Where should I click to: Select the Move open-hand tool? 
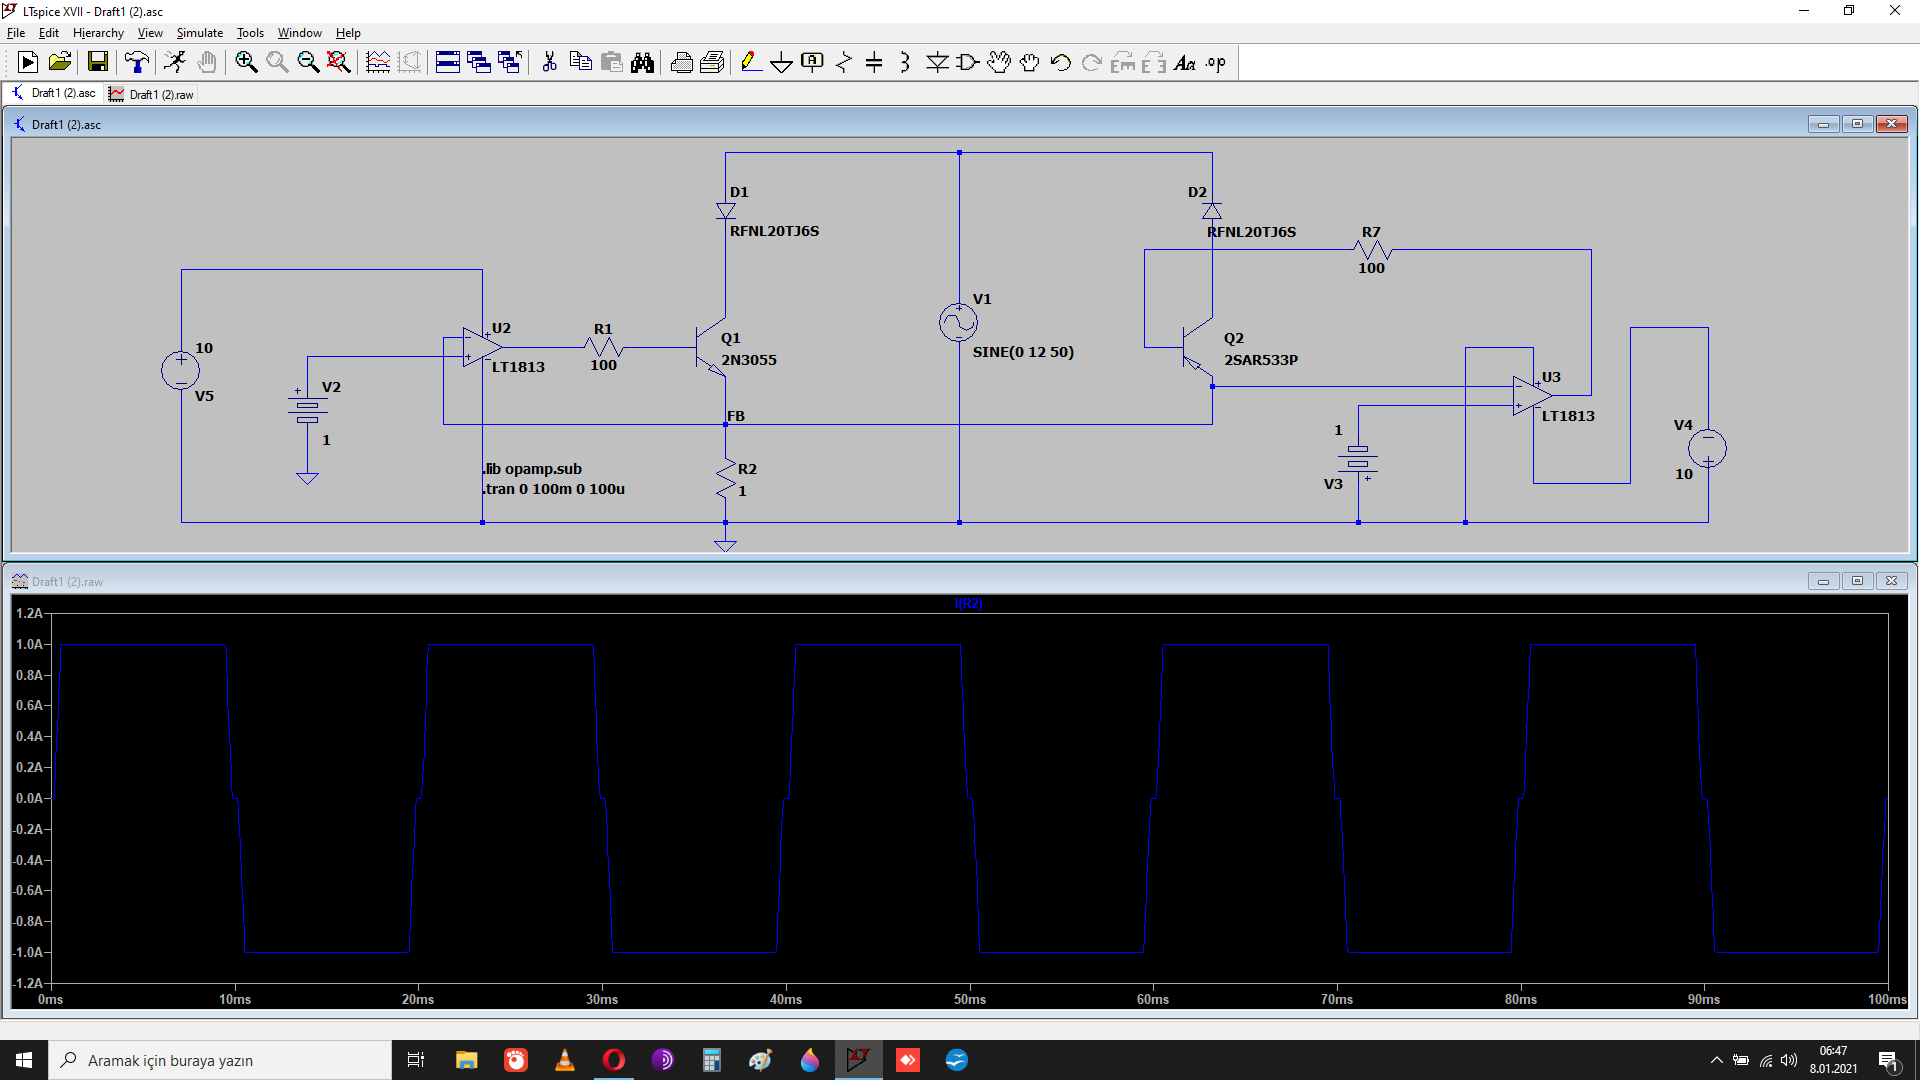pyautogui.click(x=999, y=63)
